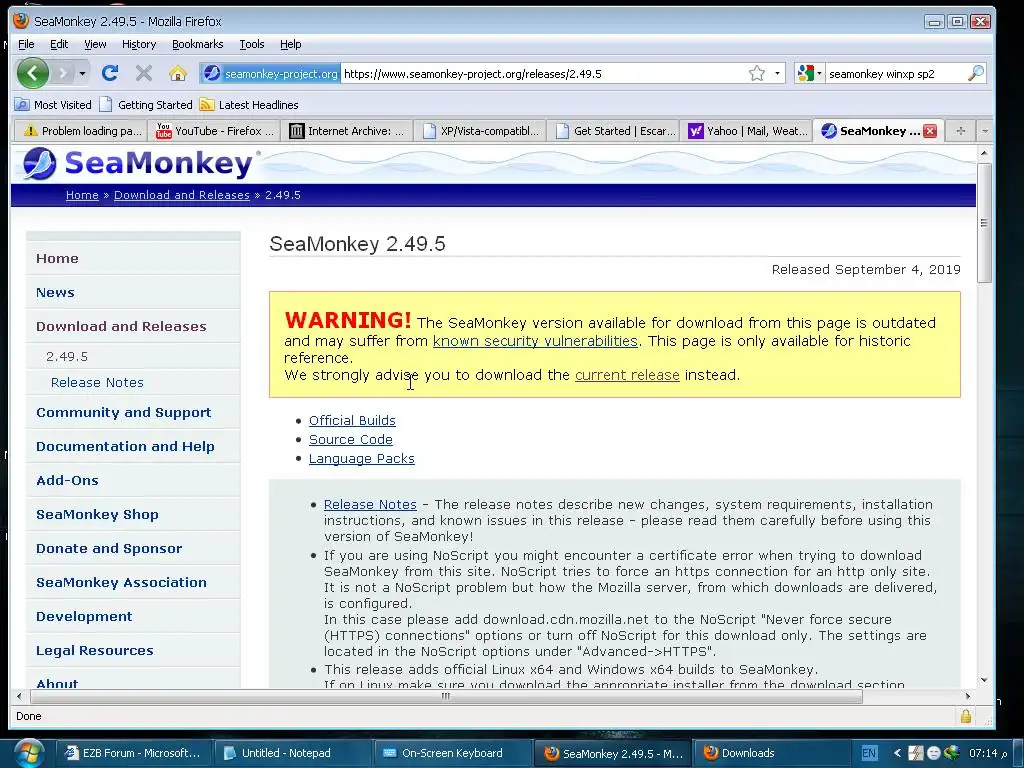Open a new tab with the plus button

pyautogui.click(x=960, y=131)
